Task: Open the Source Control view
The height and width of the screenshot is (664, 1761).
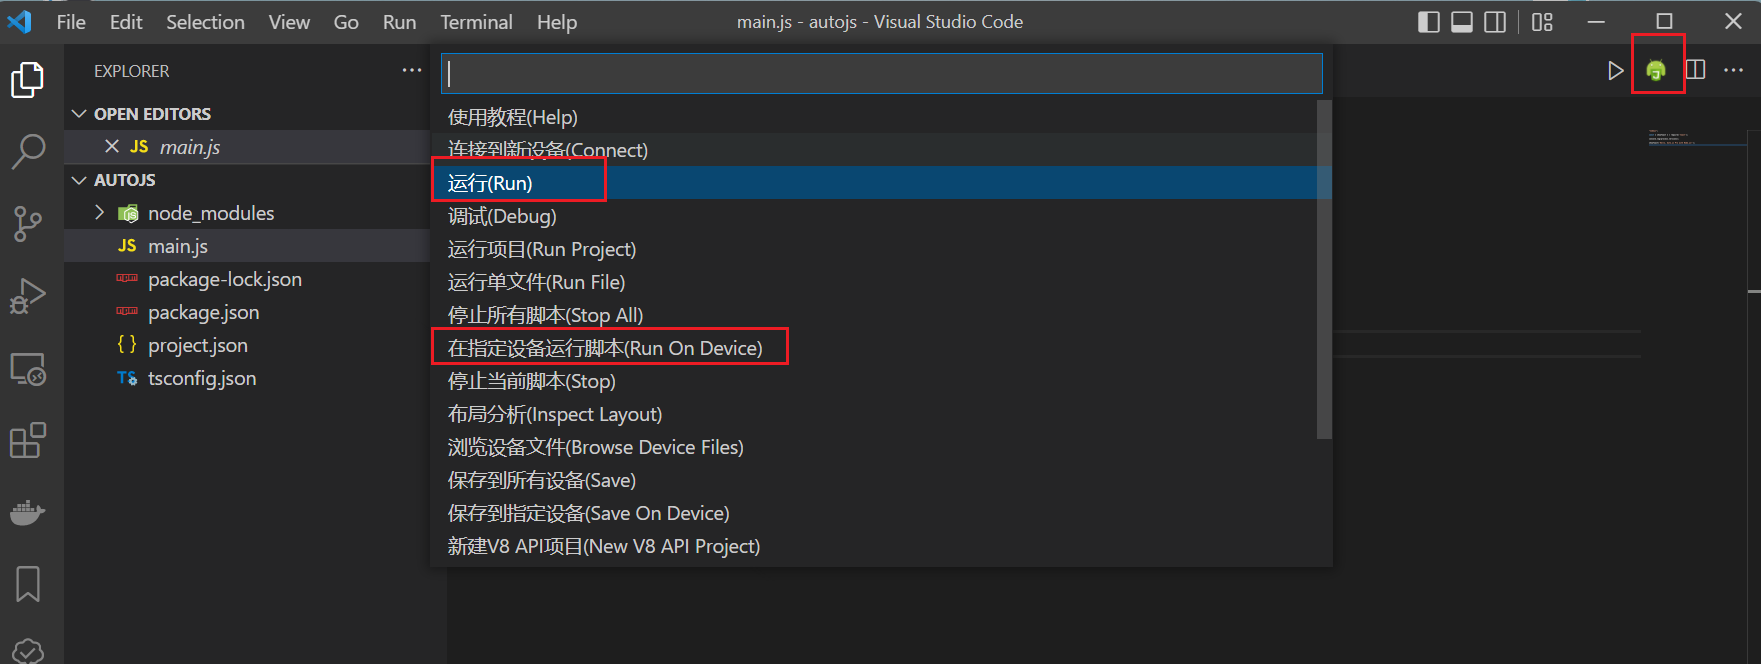Action: (28, 224)
